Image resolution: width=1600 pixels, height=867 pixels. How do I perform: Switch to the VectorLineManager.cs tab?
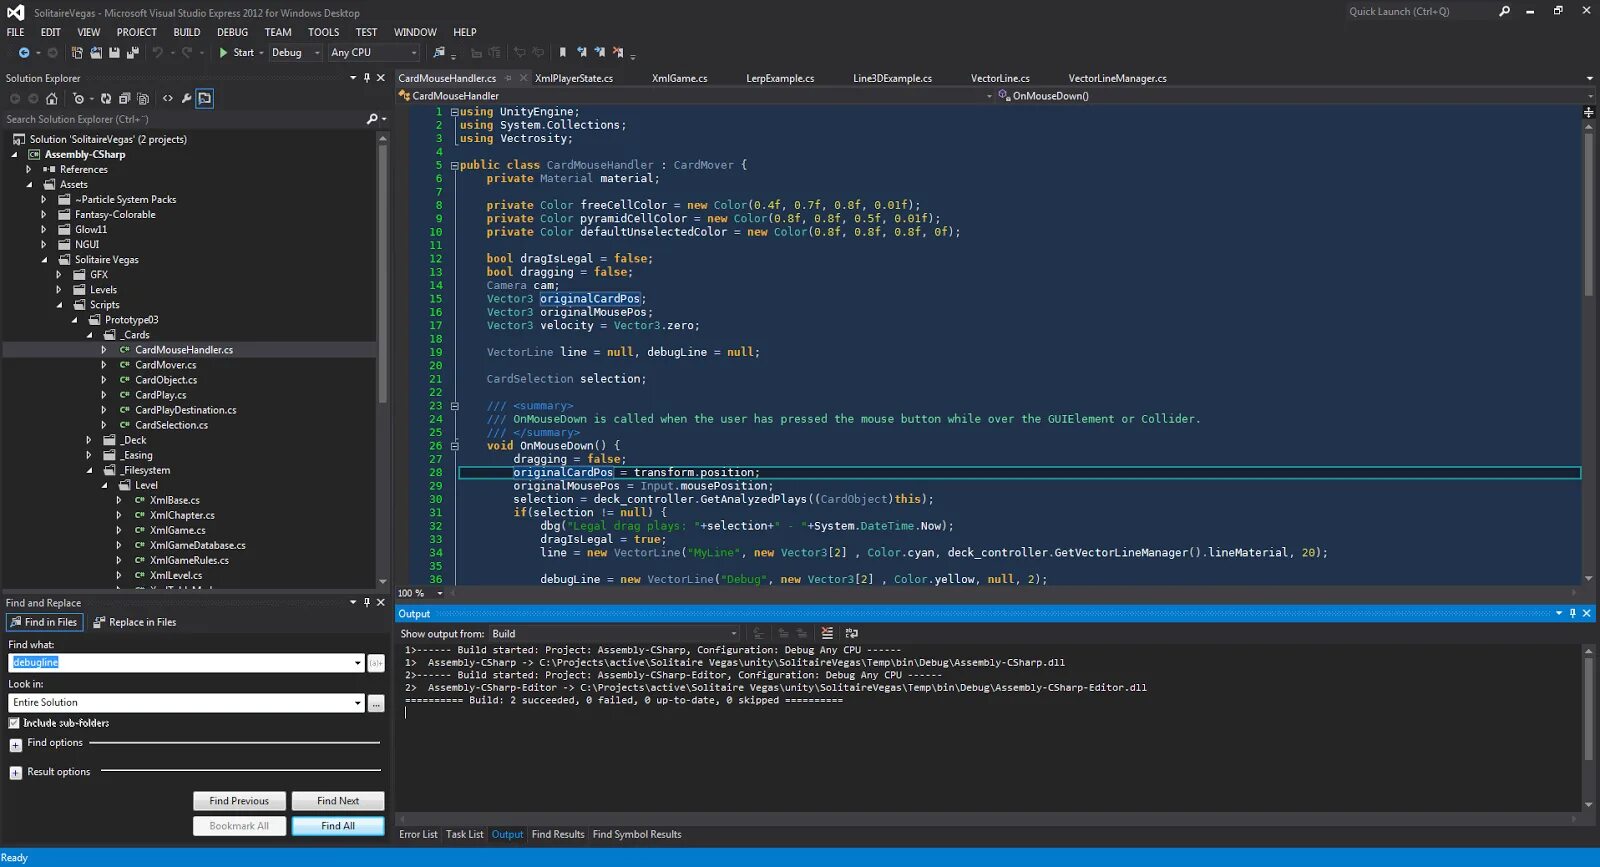pos(1117,78)
